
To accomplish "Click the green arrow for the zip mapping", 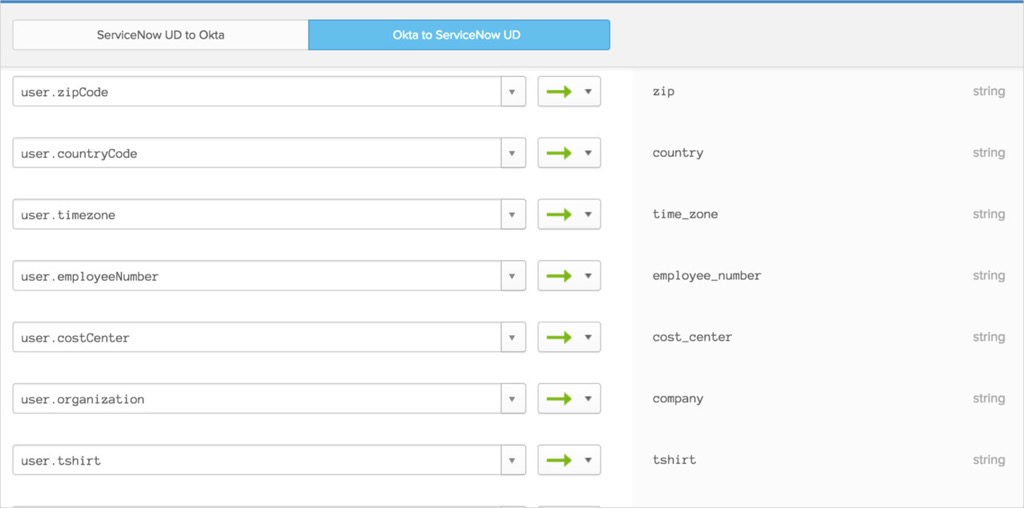I will pos(560,92).
